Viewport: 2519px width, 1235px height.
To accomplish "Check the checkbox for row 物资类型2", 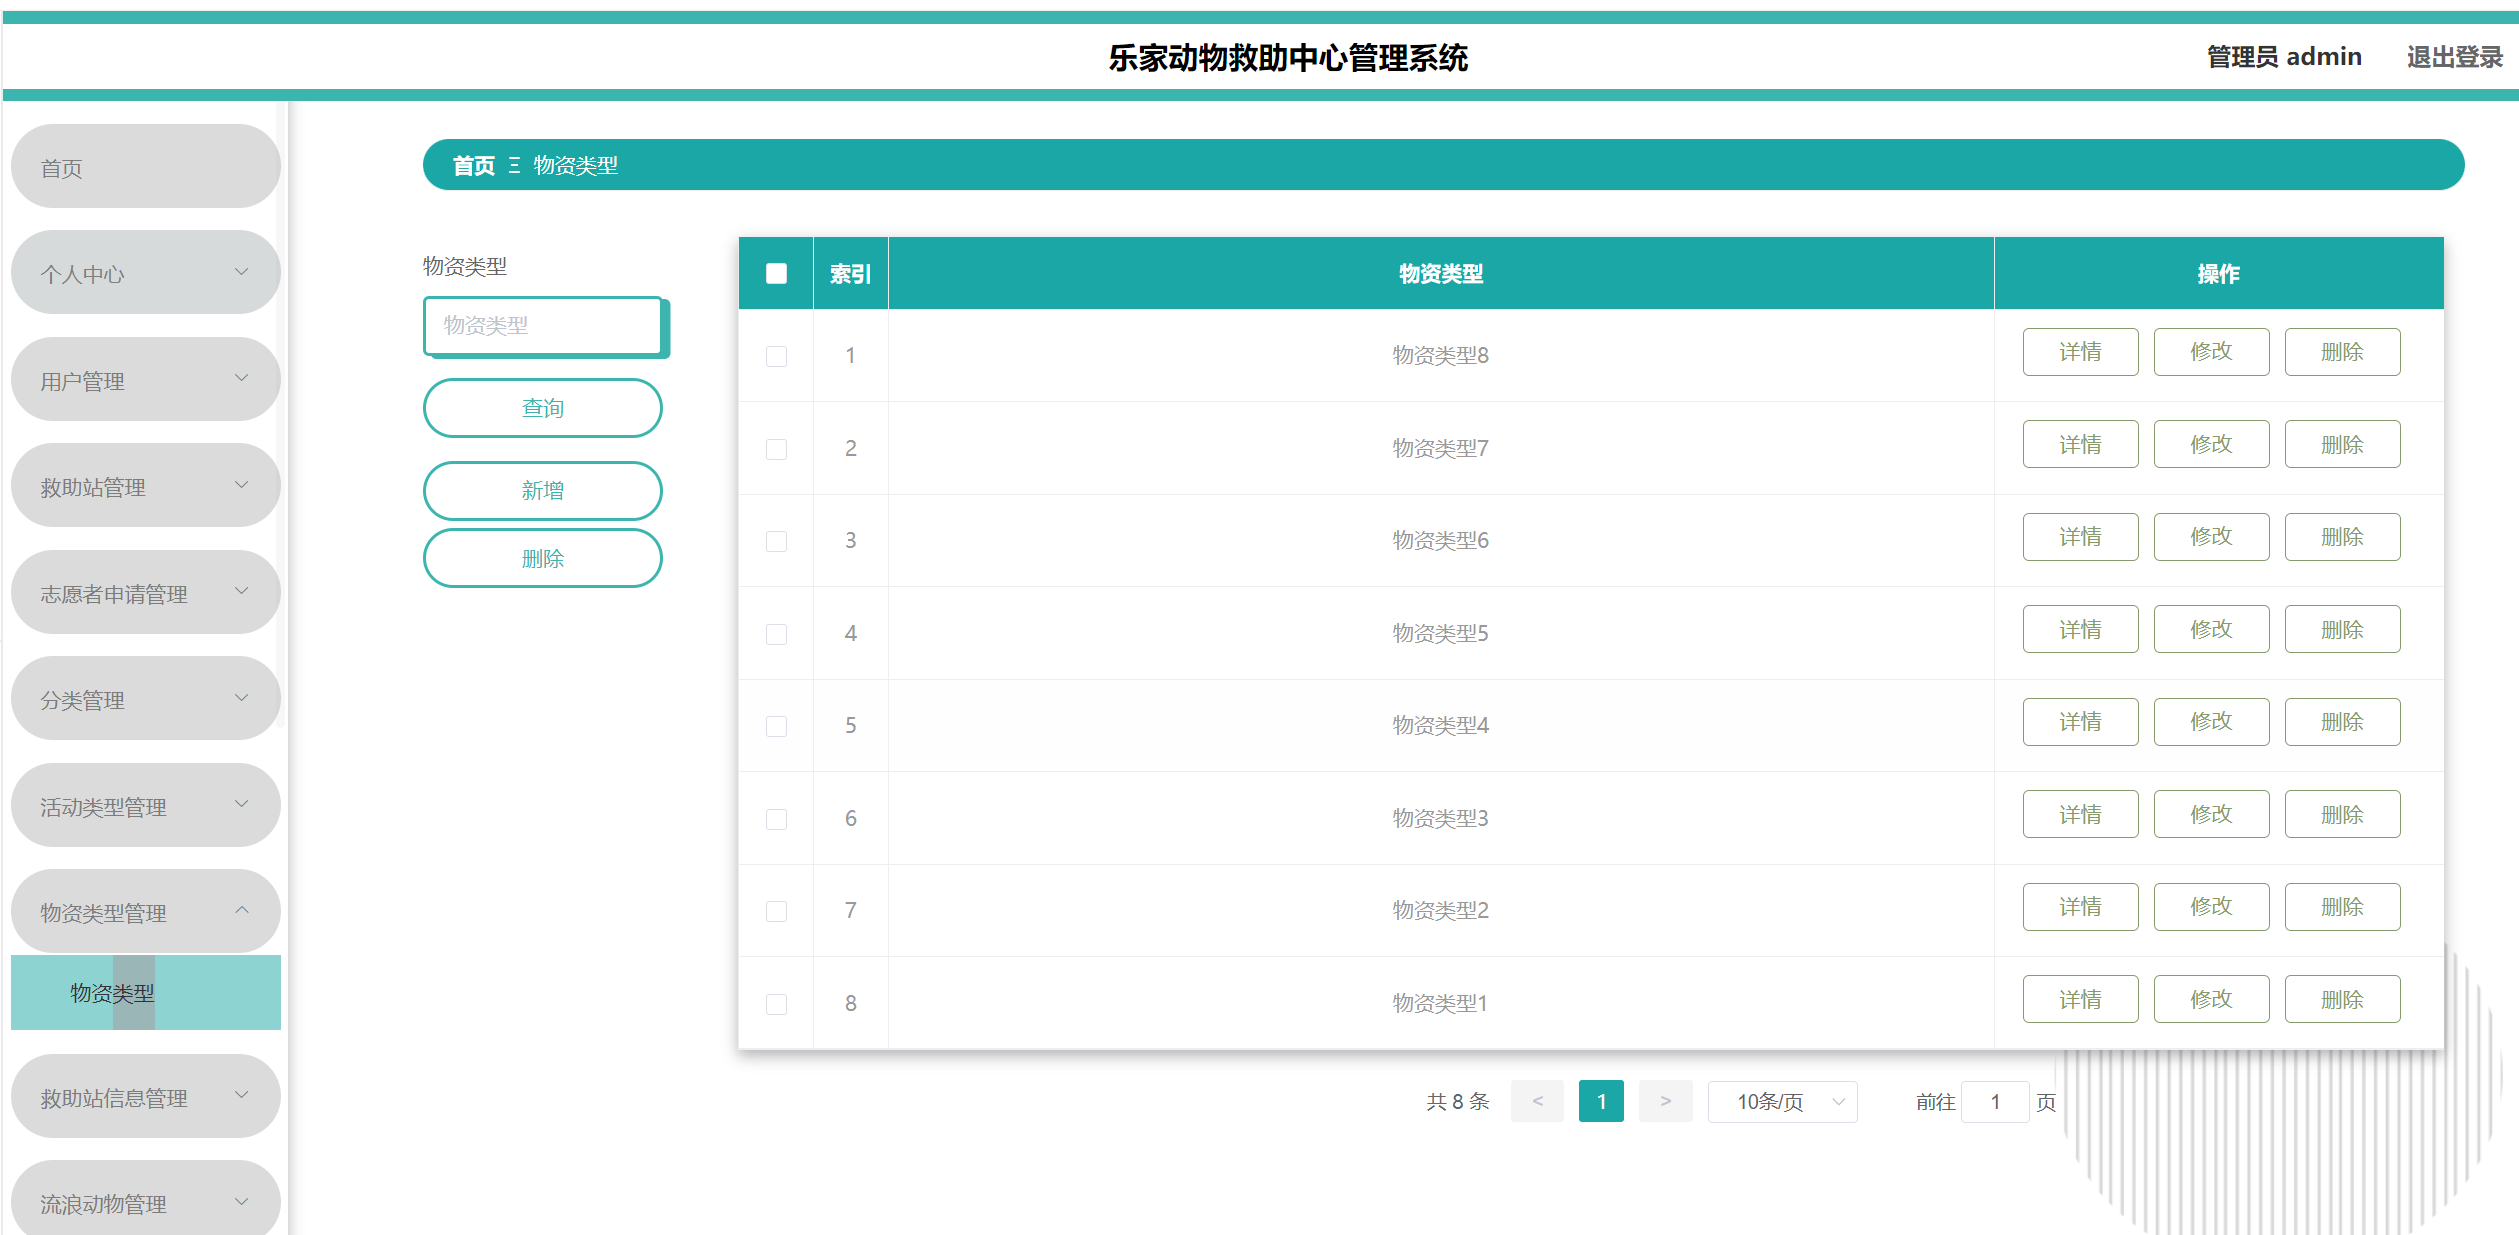I will point(776,911).
